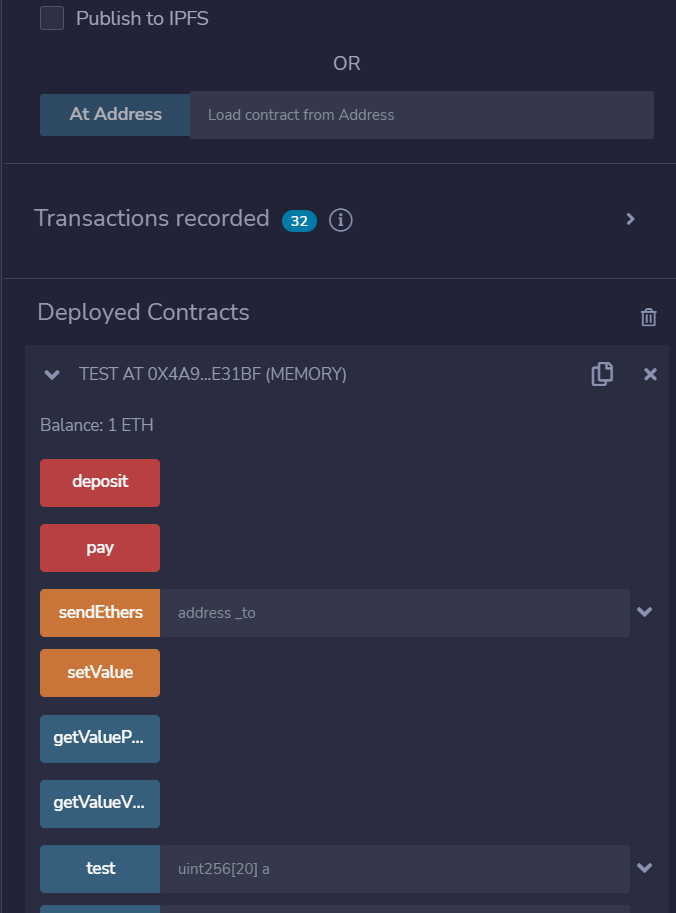The height and width of the screenshot is (913, 676).
Task: Collapse the TEST contract instance
Action: (x=52, y=374)
